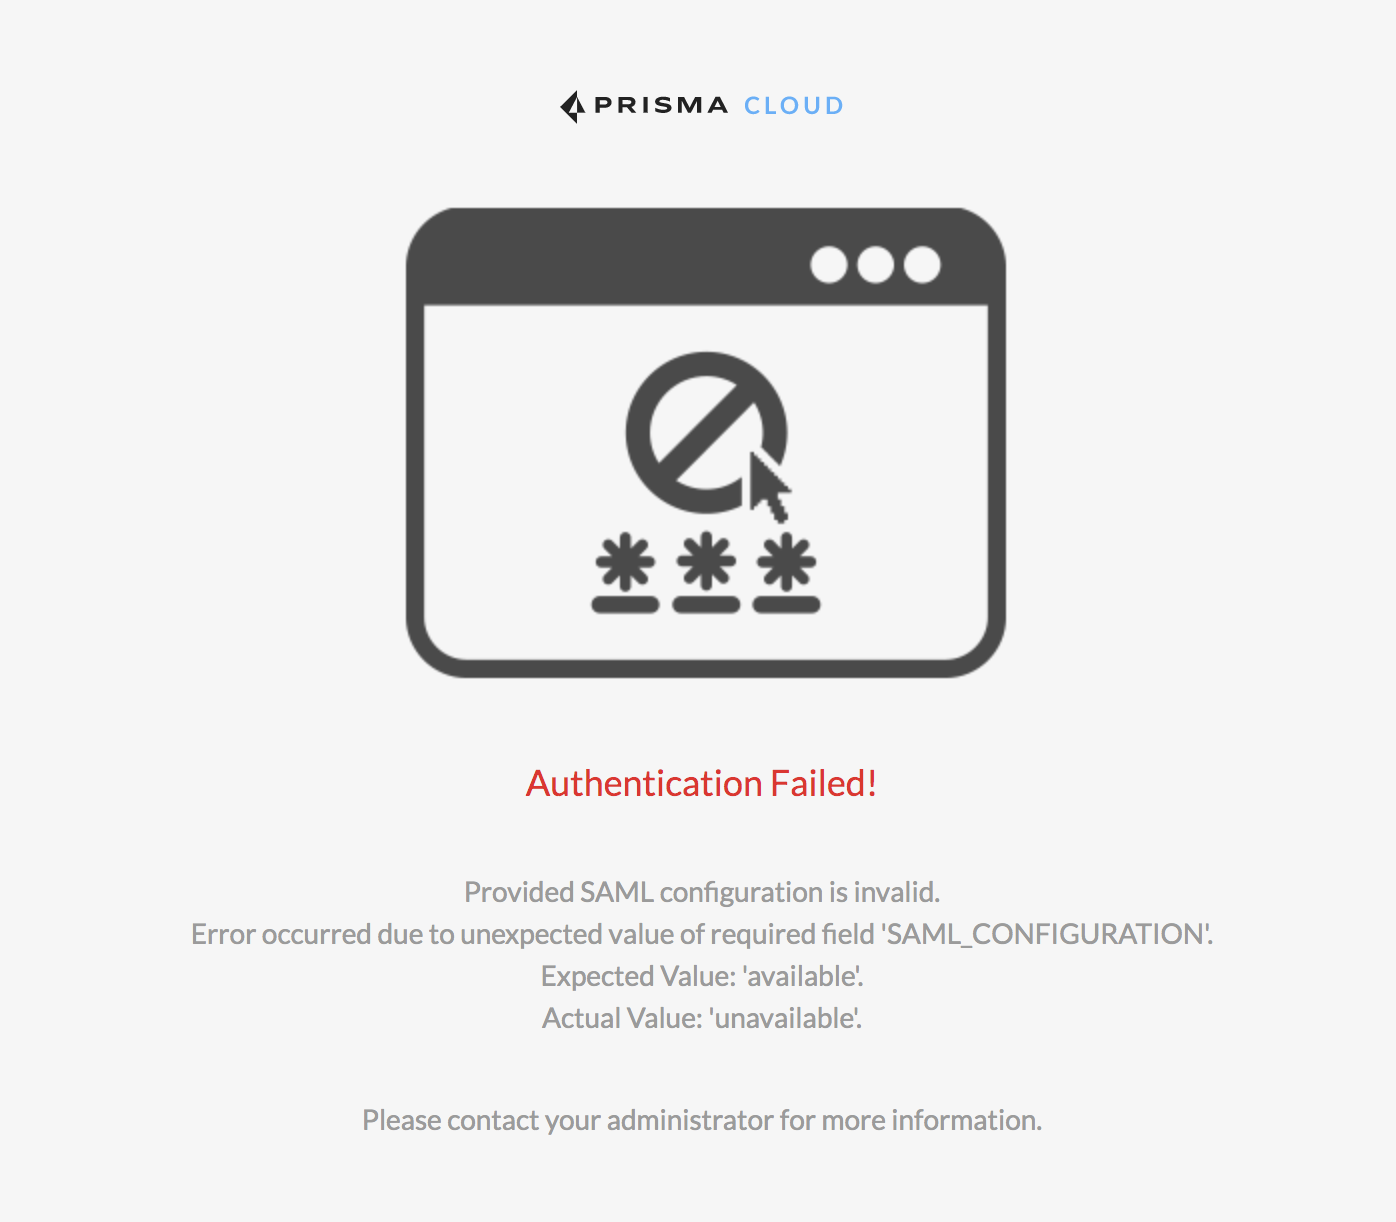Screen dimensions: 1396x1222
Task: Click the Expected Value 'available' line
Action: pos(702,976)
